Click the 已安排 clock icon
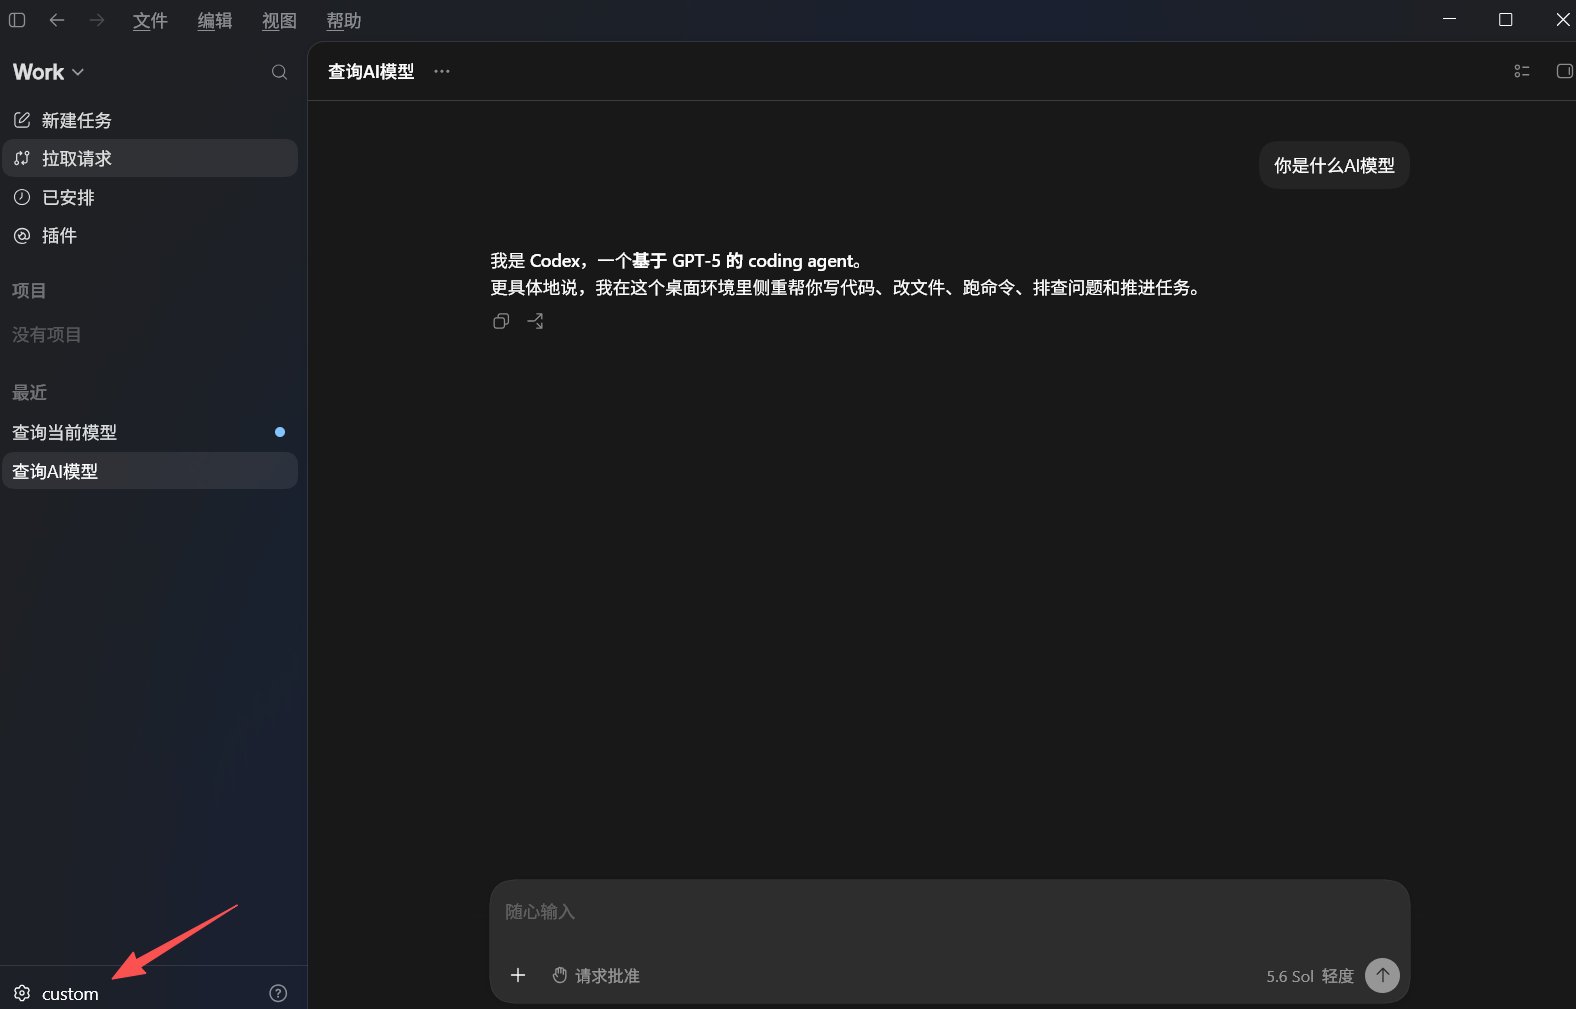The height and width of the screenshot is (1009, 1576). [22, 197]
